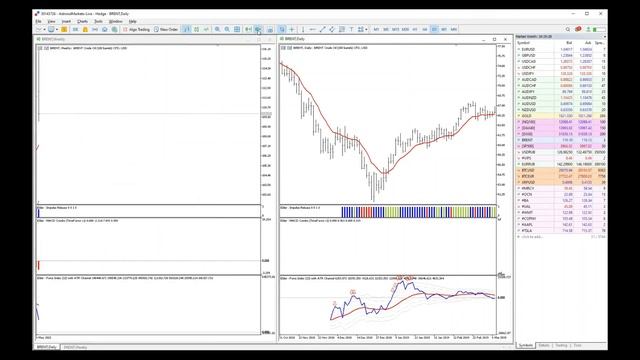Click the search magnifier icon at top right
The width and height of the screenshot is (640, 360).
pos(568,29)
